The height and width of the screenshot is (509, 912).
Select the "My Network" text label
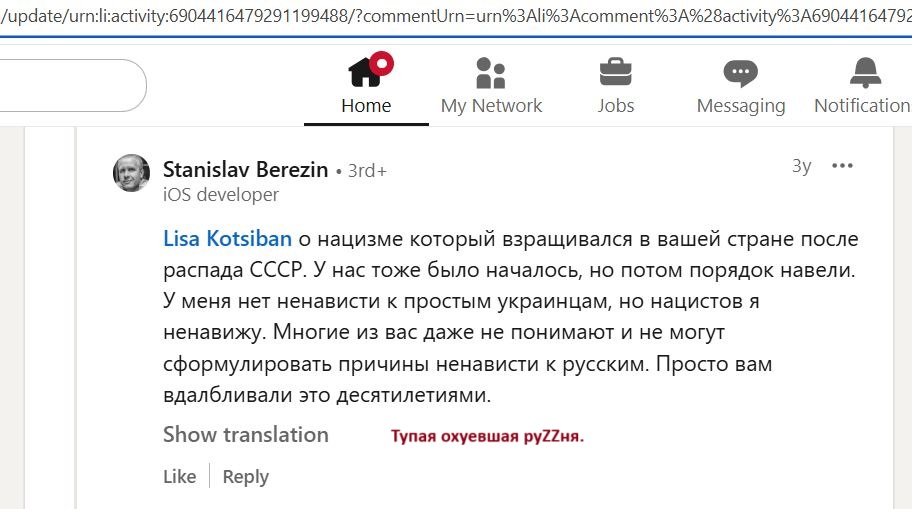(x=491, y=105)
